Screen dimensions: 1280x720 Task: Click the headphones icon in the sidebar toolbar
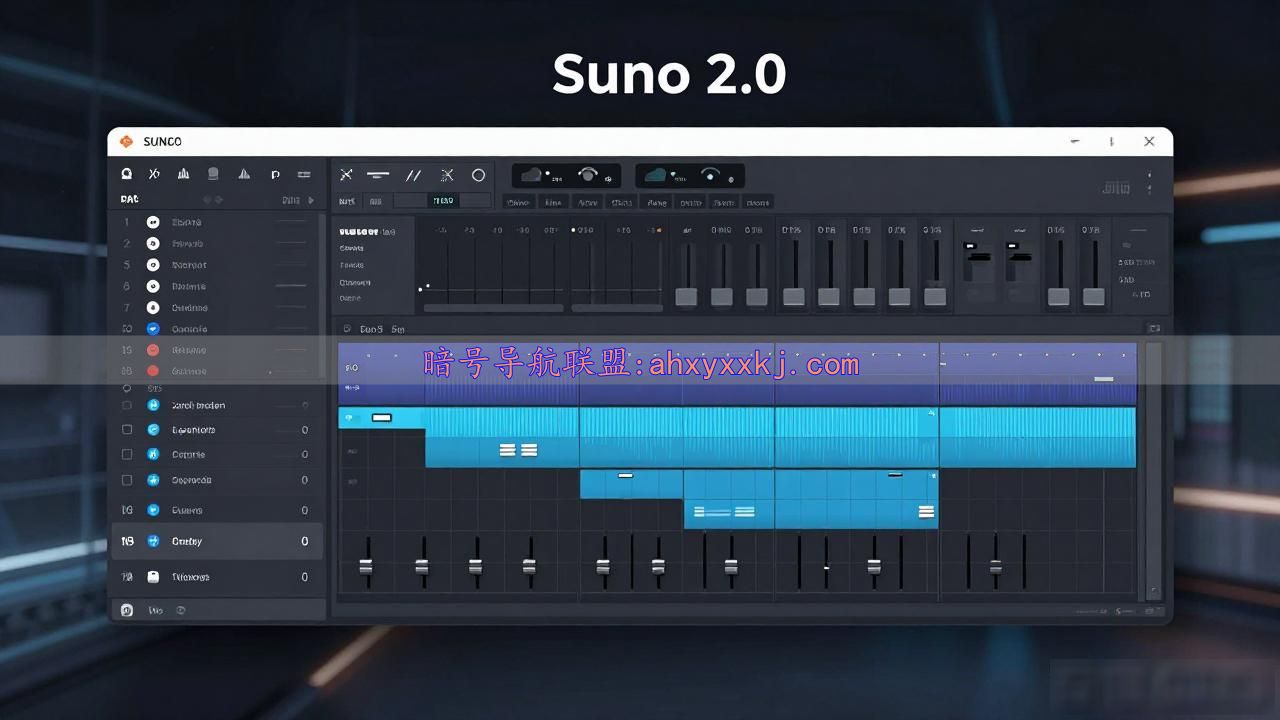point(127,173)
